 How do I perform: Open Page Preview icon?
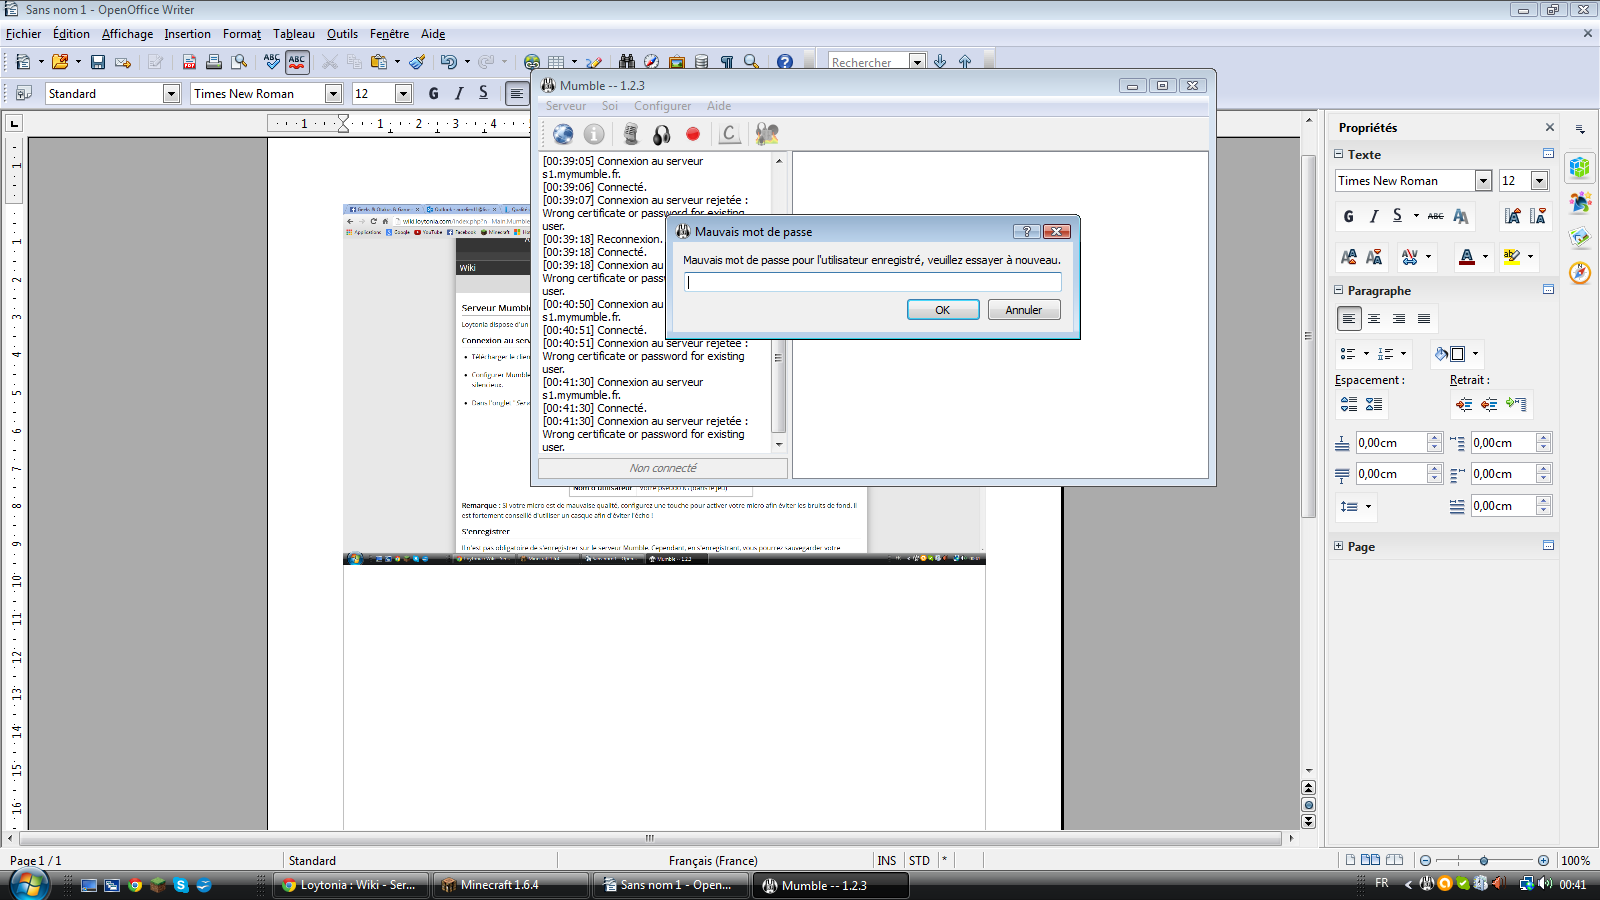click(x=239, y=62)
